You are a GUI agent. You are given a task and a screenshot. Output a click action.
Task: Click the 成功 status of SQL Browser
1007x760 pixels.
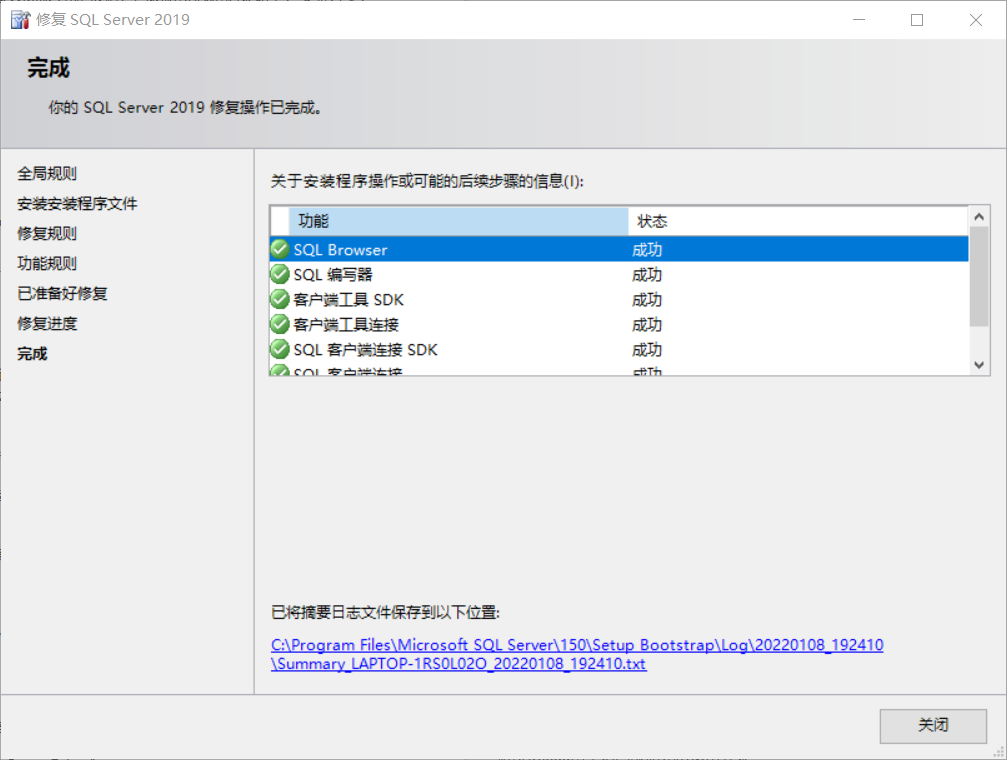pyautogui.click(x=647, y=249)
